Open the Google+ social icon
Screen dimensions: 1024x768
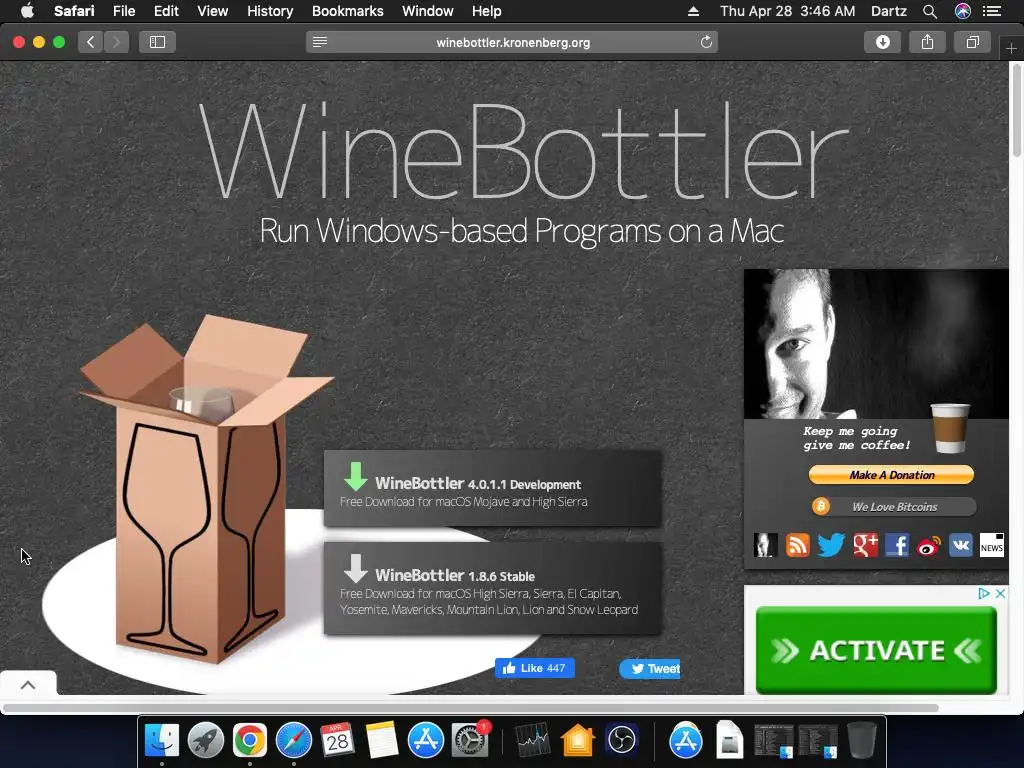click(x=865, y=545)
